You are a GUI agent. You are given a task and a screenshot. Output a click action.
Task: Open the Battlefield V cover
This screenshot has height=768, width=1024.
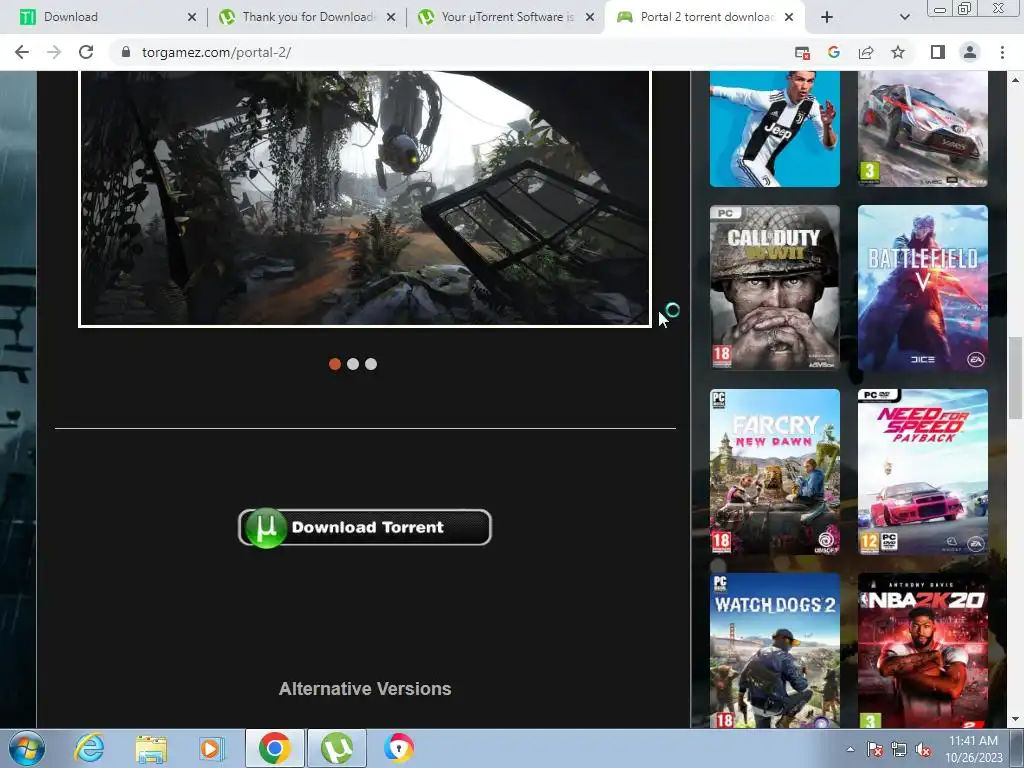(923, 288)
